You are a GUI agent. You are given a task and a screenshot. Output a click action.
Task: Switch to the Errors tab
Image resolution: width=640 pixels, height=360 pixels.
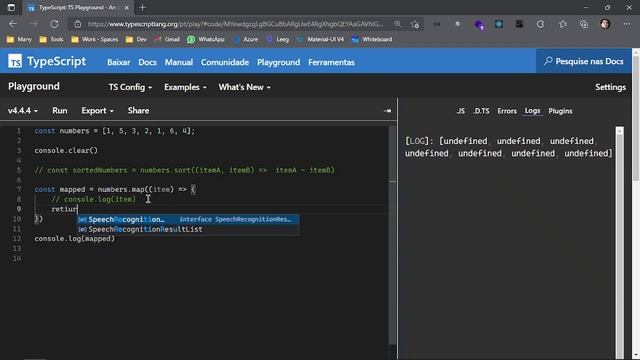[x=507, y=111]
